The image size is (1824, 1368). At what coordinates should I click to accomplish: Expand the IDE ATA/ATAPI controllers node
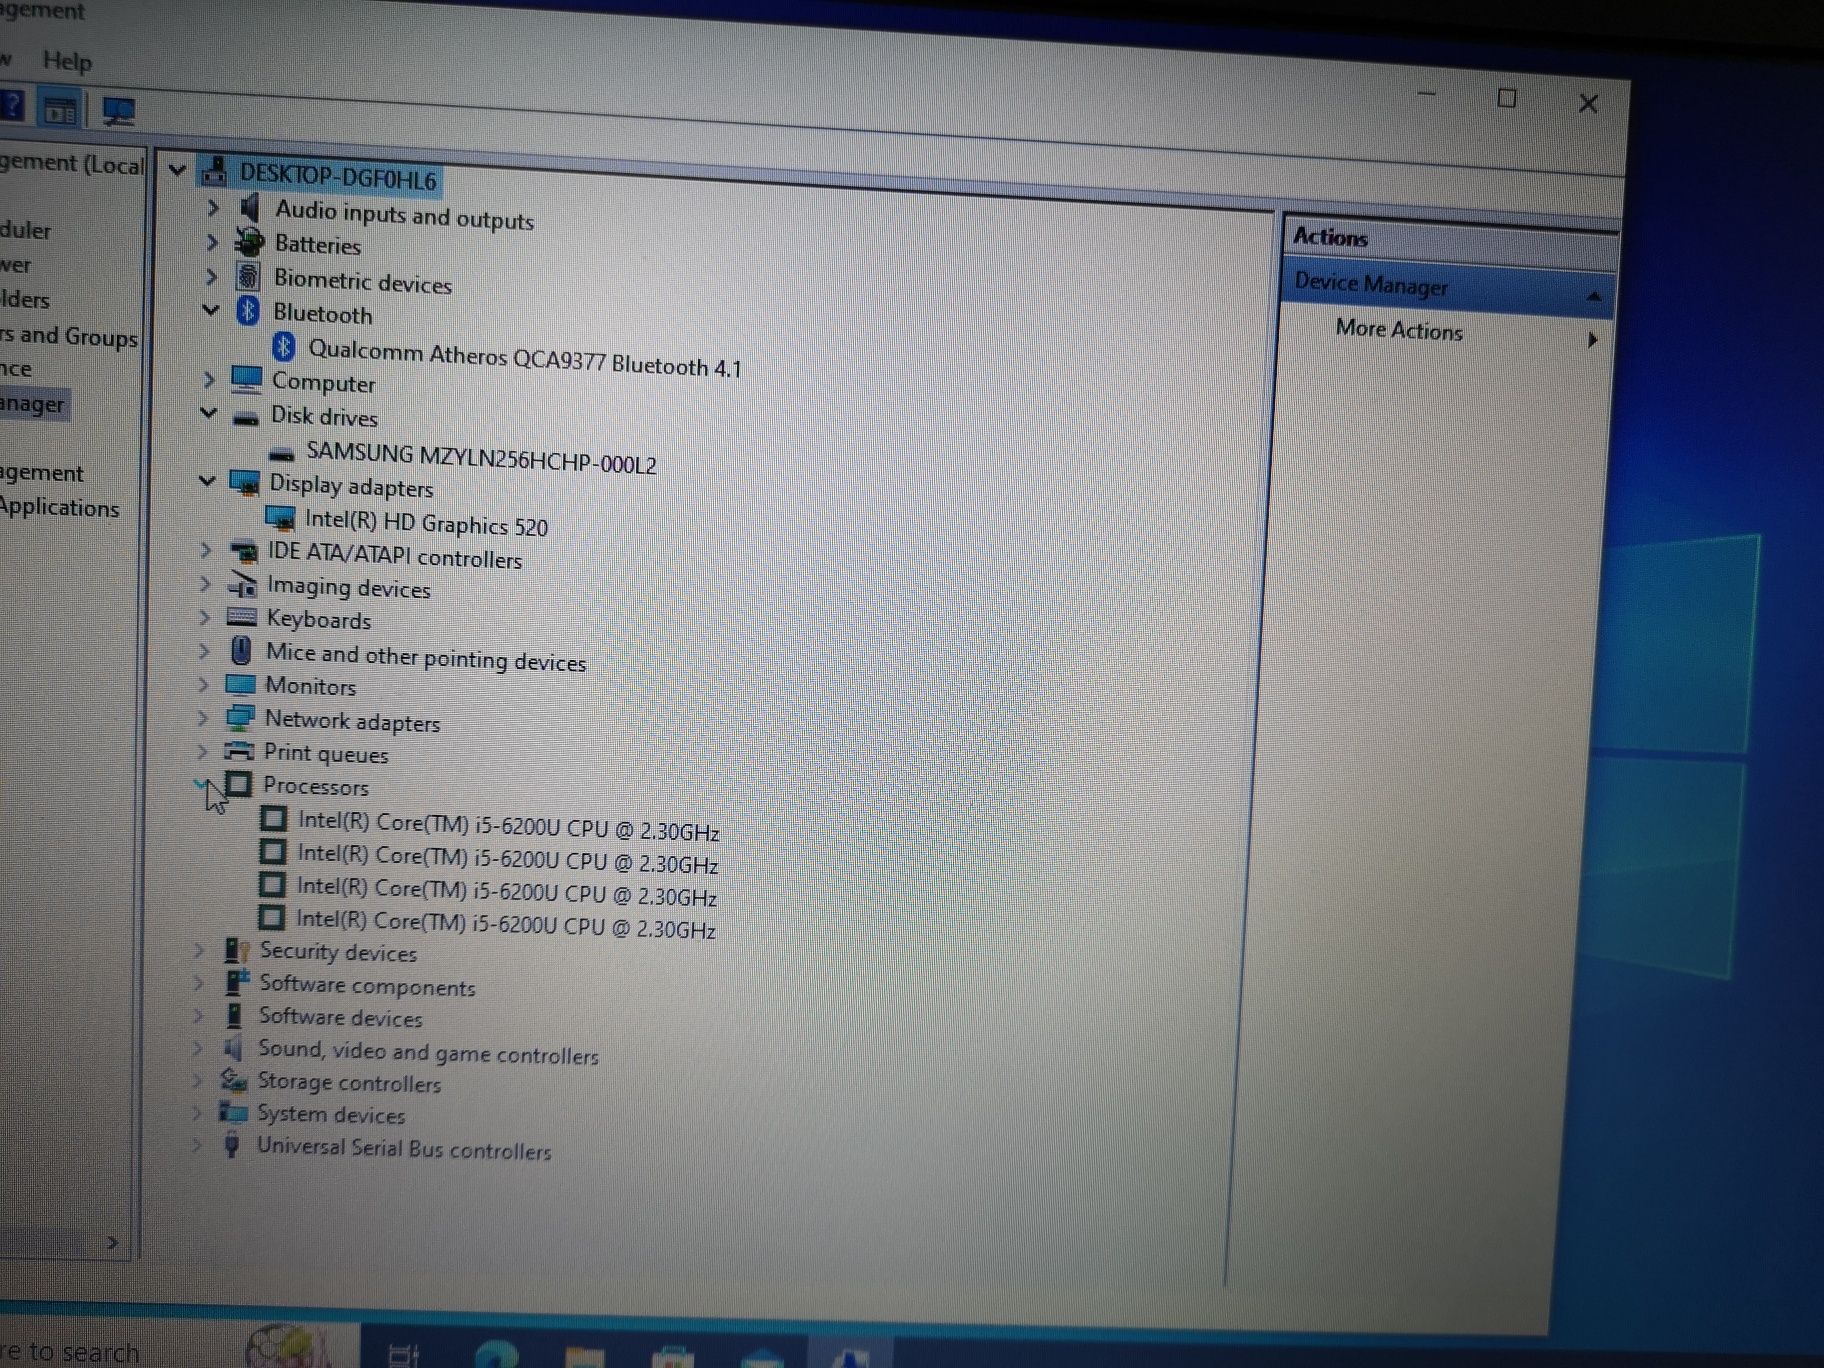[206, 549]
